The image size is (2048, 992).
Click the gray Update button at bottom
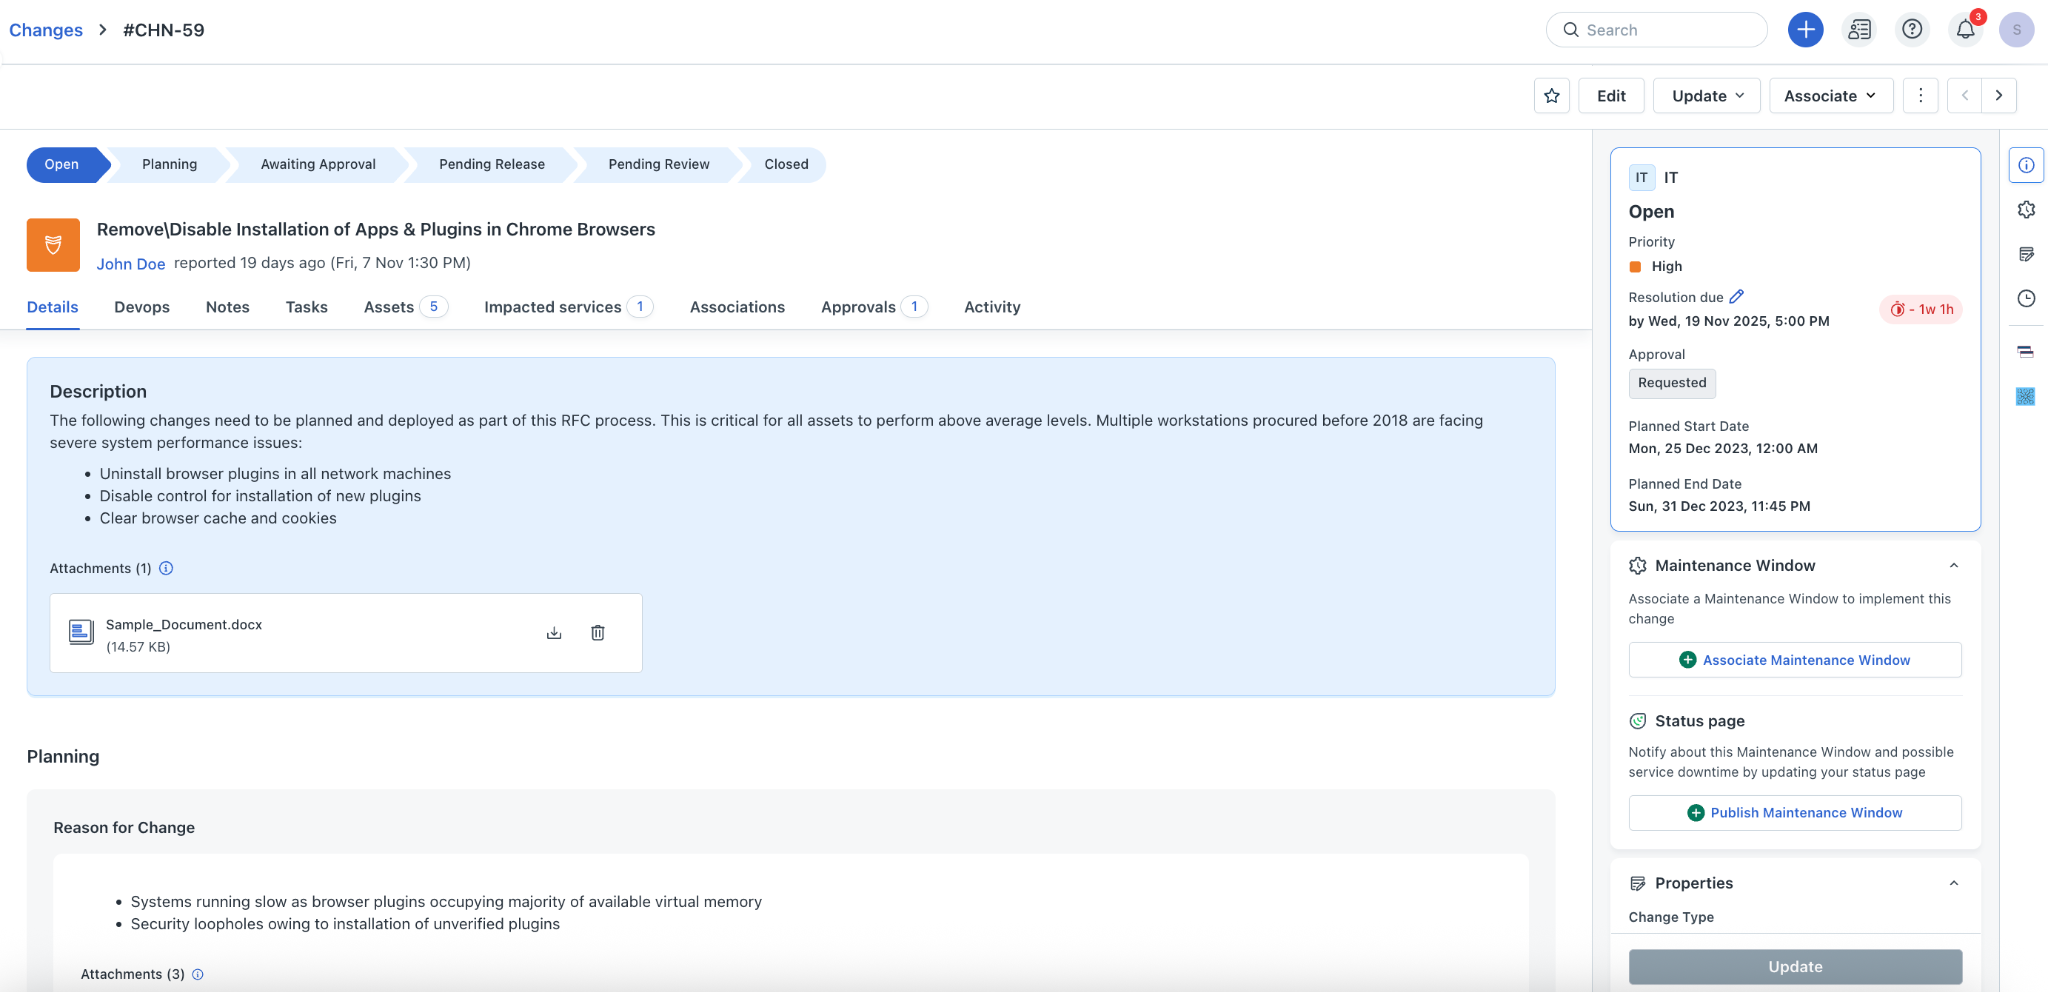pyautogui.click(x=1795, y=967)
